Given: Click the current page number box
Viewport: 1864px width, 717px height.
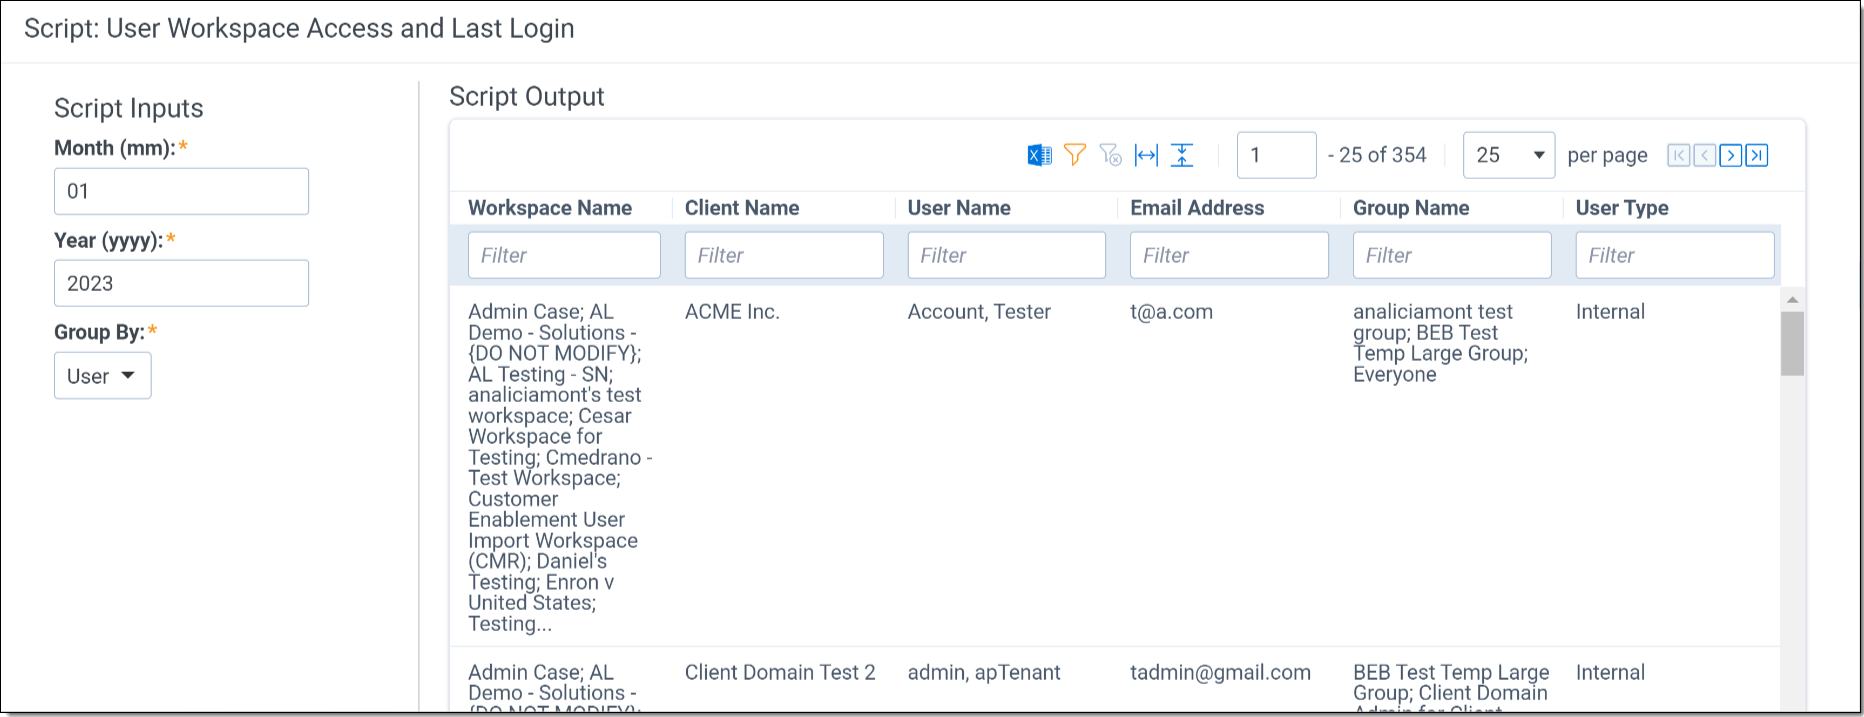Looking at the screenshot, I should 1276,155.
